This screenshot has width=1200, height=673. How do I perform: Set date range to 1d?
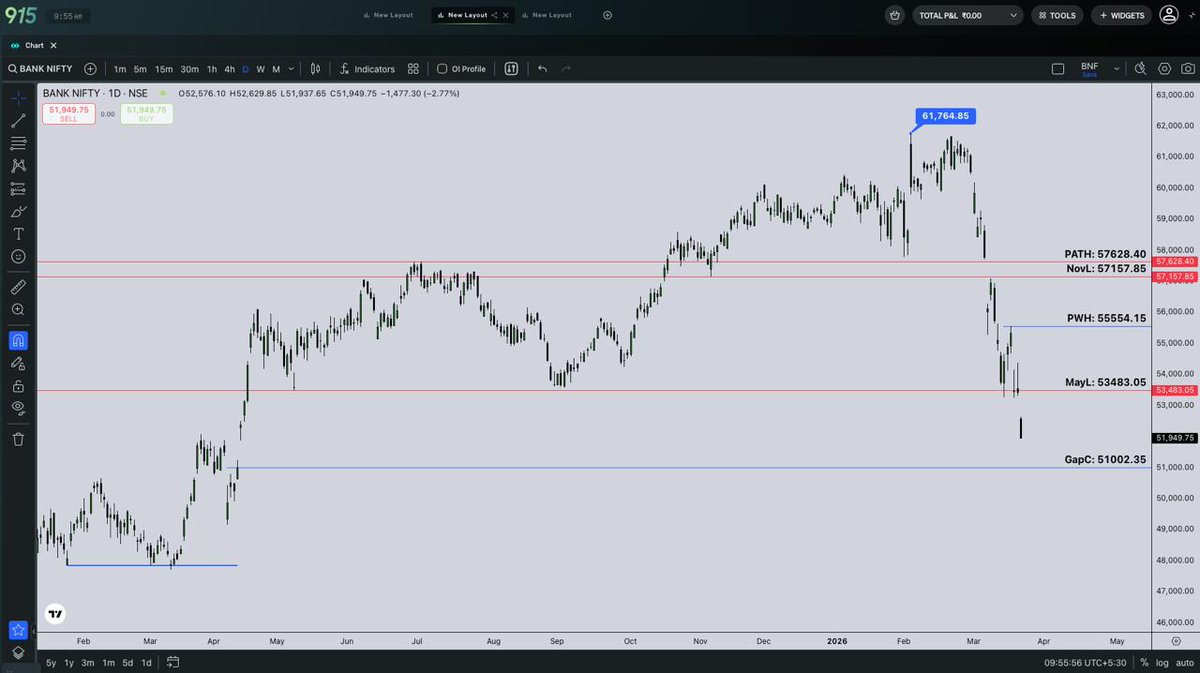tap(146, 662)
